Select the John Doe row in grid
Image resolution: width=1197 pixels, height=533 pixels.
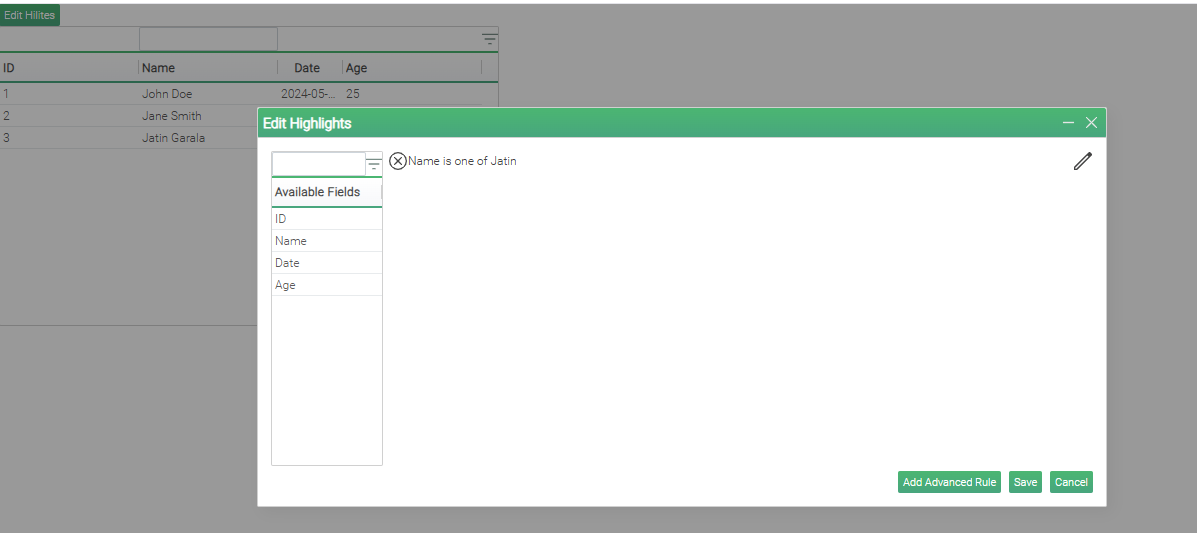167,94
